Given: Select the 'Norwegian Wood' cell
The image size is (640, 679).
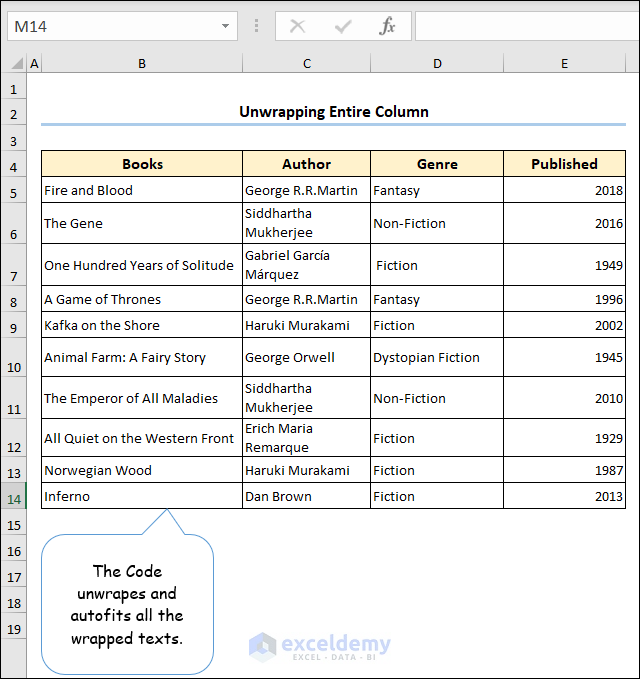Looking at the screenshot, I should [x=142, y=469].
